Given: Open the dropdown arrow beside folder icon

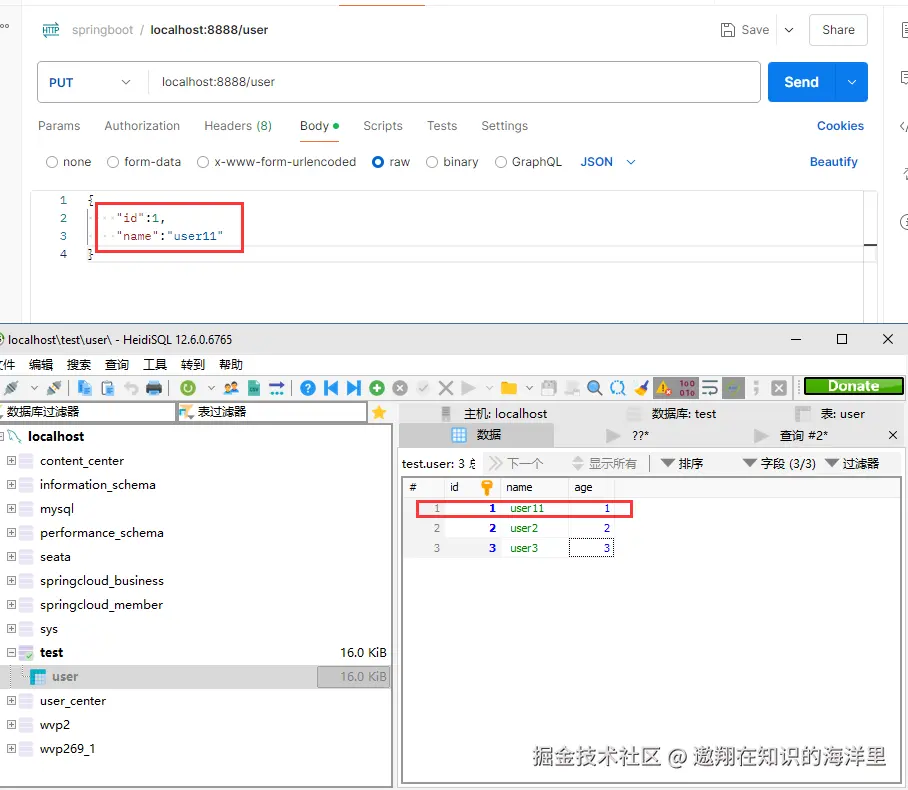Looking at the screenshot, I should click(x=529, y=388).
